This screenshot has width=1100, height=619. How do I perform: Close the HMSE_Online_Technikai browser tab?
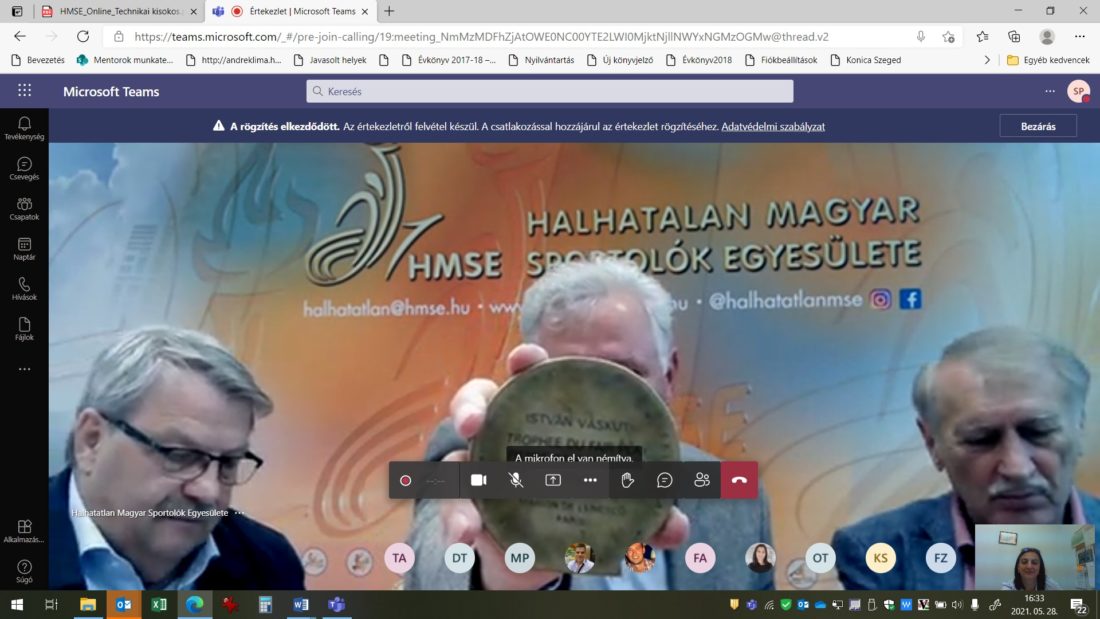point(194,11)
